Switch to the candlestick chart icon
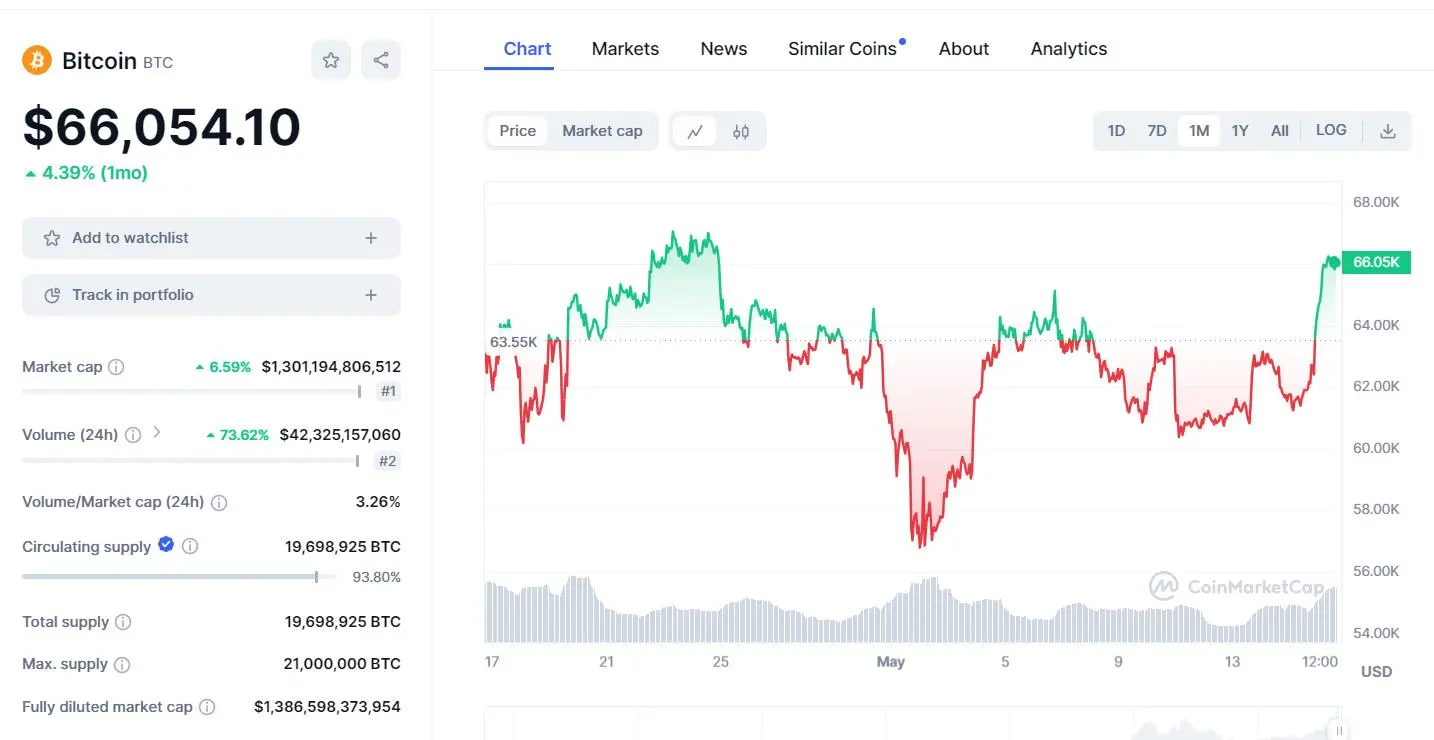Viewport: 1434px width, 740px height. tap(741, 131)
